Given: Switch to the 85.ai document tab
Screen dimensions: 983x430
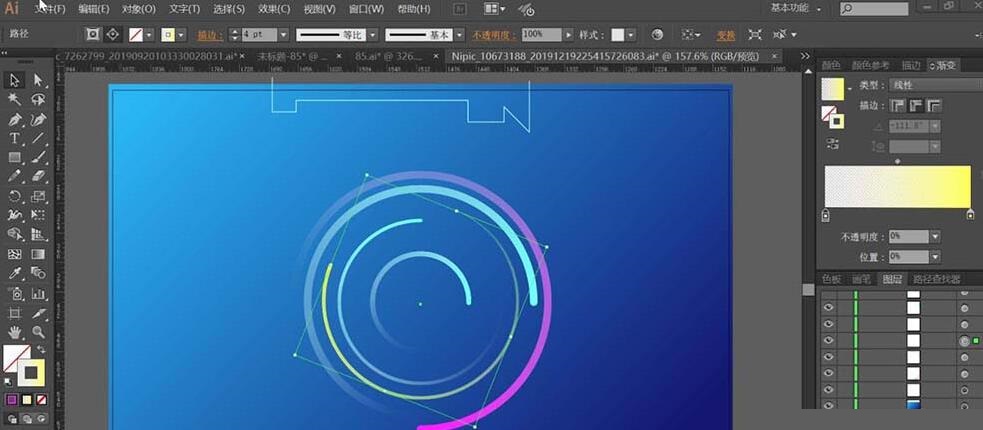Looking at the screenshot, I should point(389,56).
